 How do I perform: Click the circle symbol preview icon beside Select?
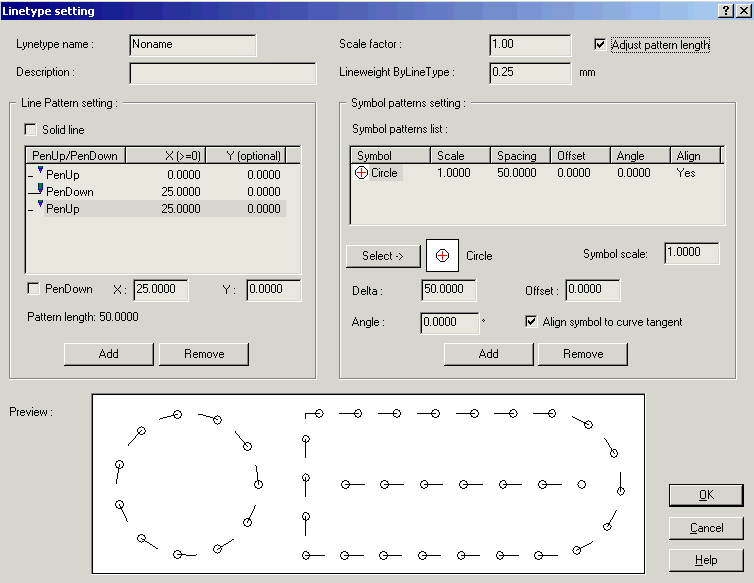[x=442, y=255]
